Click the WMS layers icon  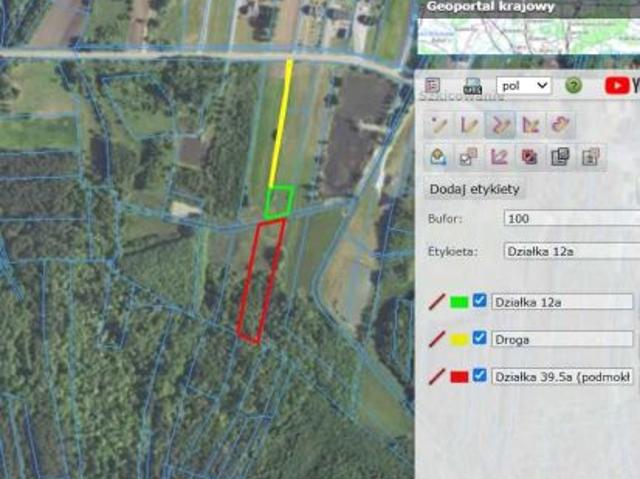(473, 86)
